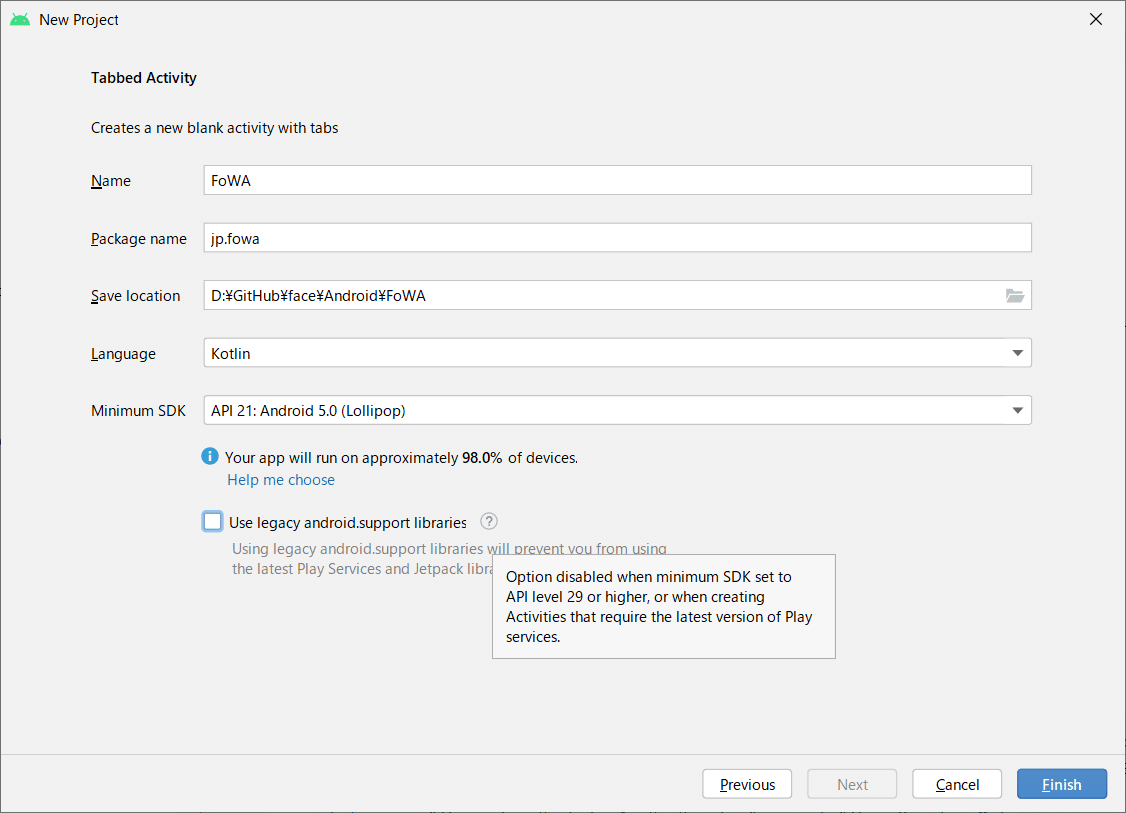Click the Next button
The height and width of the screenshot is (813, 1126).
pyautogui.click(x=851, y=784)
